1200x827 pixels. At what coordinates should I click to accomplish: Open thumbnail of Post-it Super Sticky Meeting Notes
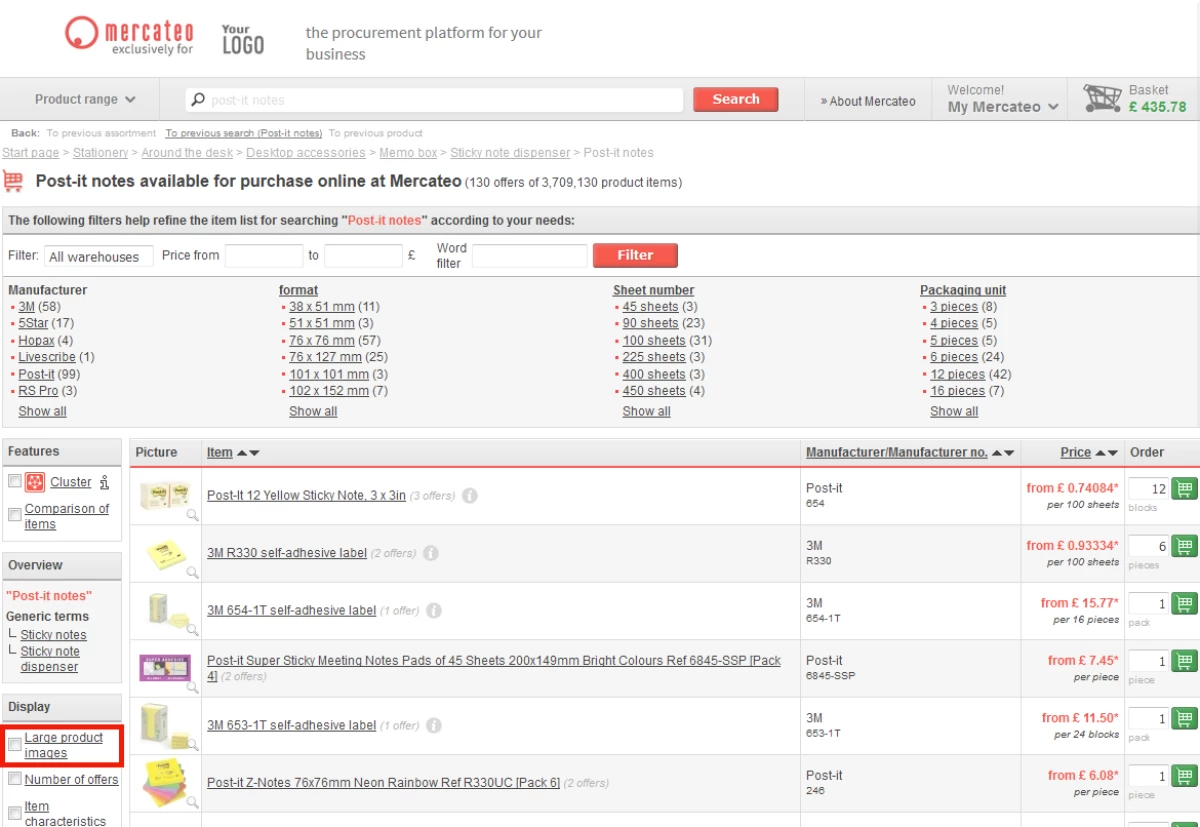coord(165,667)
